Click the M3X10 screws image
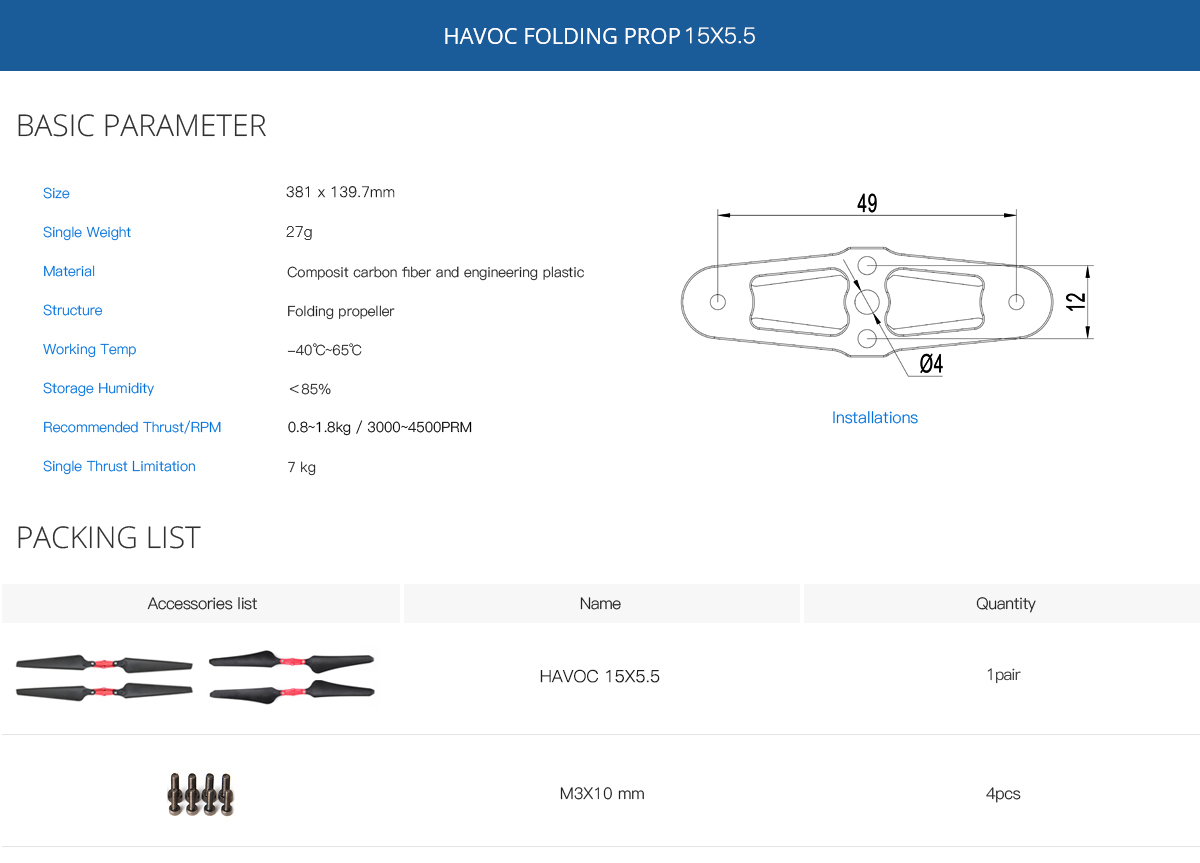The width and height of the screenshot is (1200, 863). (x=201, y=794)
